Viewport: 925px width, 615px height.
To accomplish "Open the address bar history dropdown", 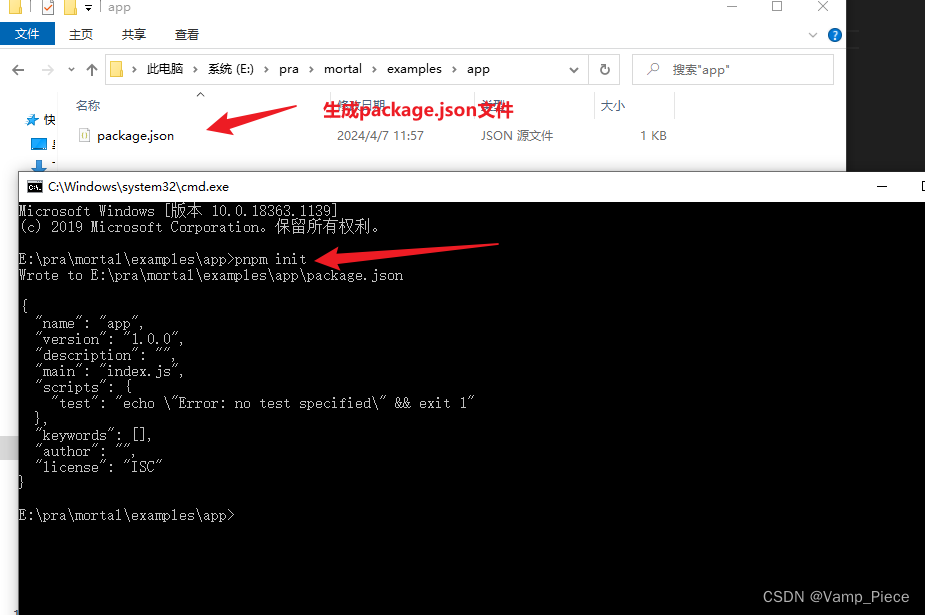I will click(573, 70).
